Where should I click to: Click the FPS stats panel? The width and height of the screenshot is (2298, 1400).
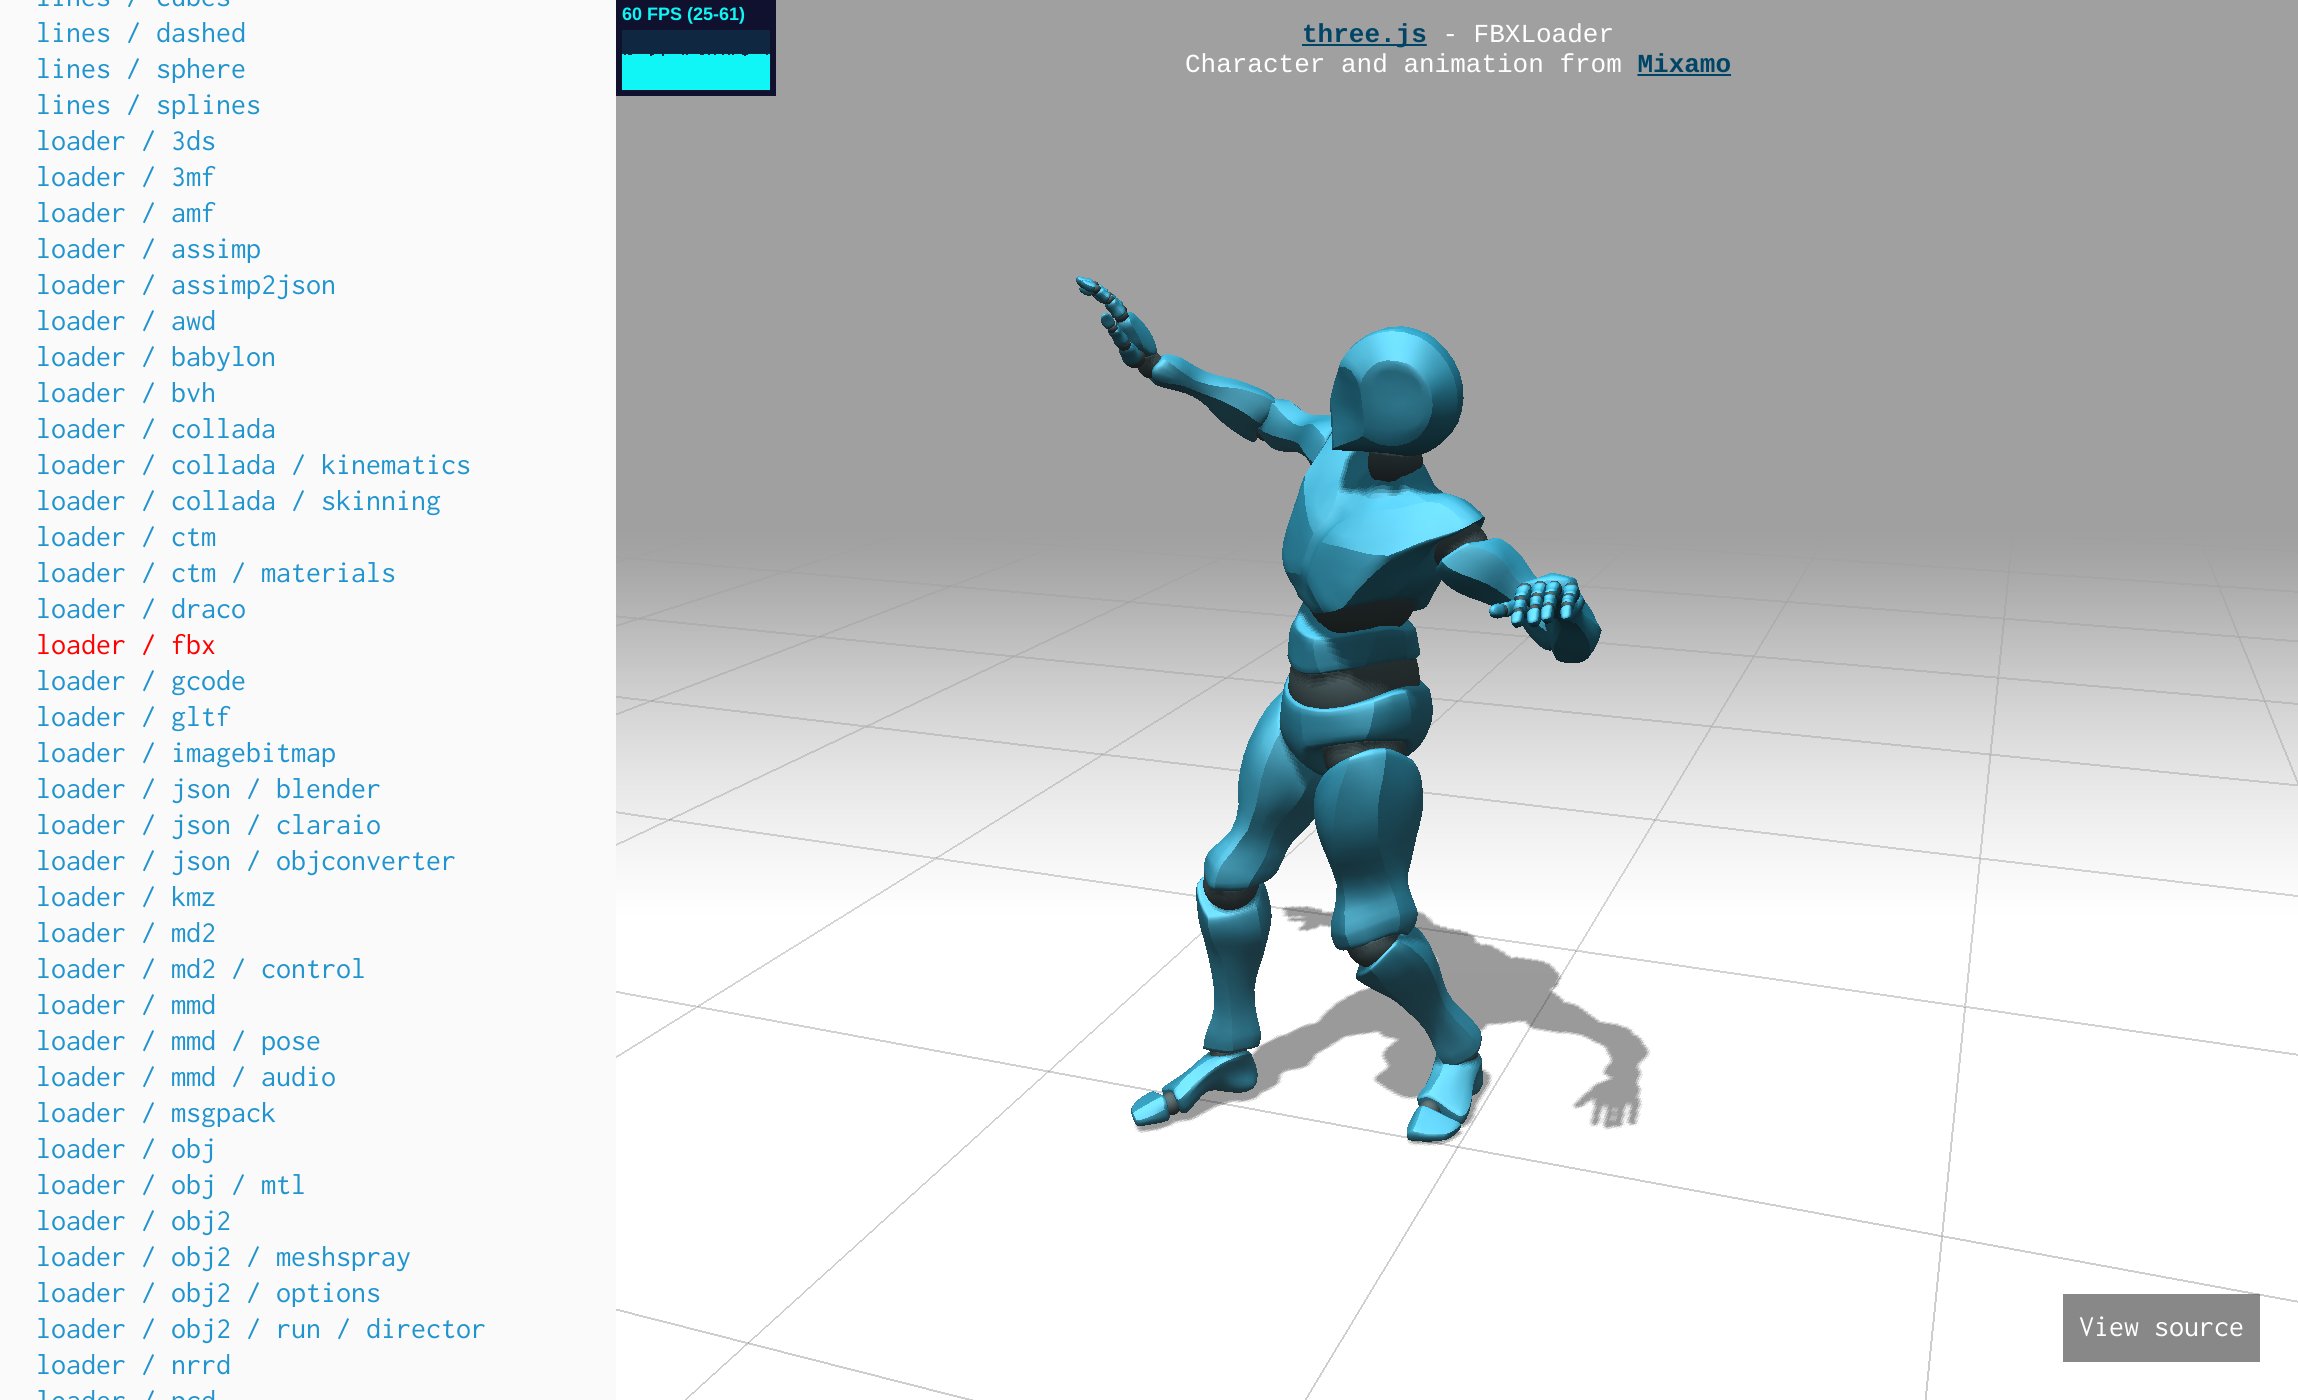695,47
